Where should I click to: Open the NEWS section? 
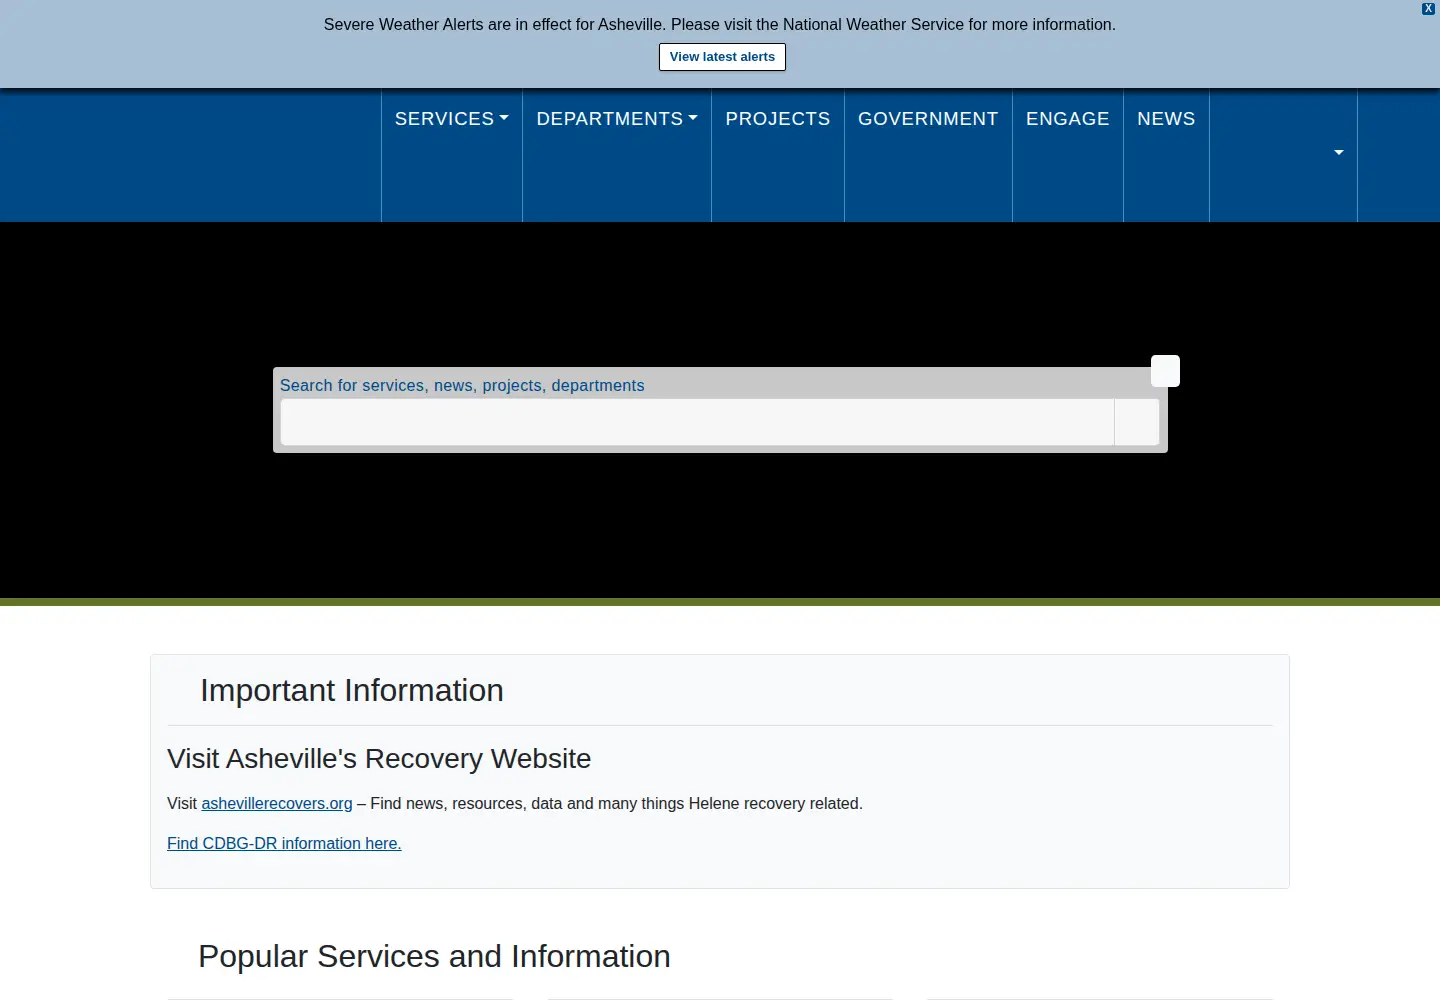1166,119
